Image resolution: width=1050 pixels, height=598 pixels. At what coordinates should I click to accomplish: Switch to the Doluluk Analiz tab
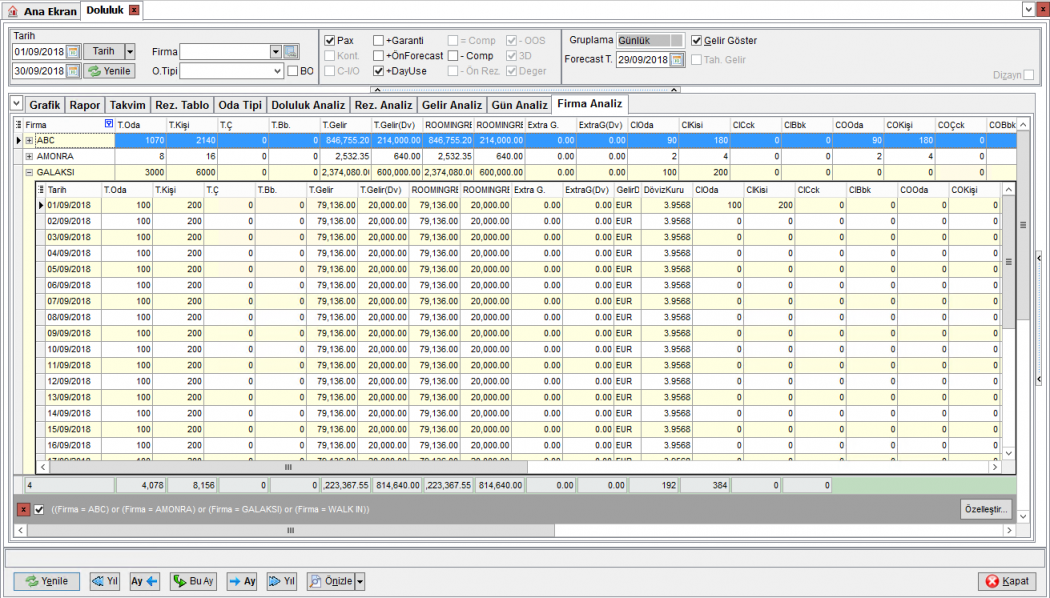(x=308, y=105)
